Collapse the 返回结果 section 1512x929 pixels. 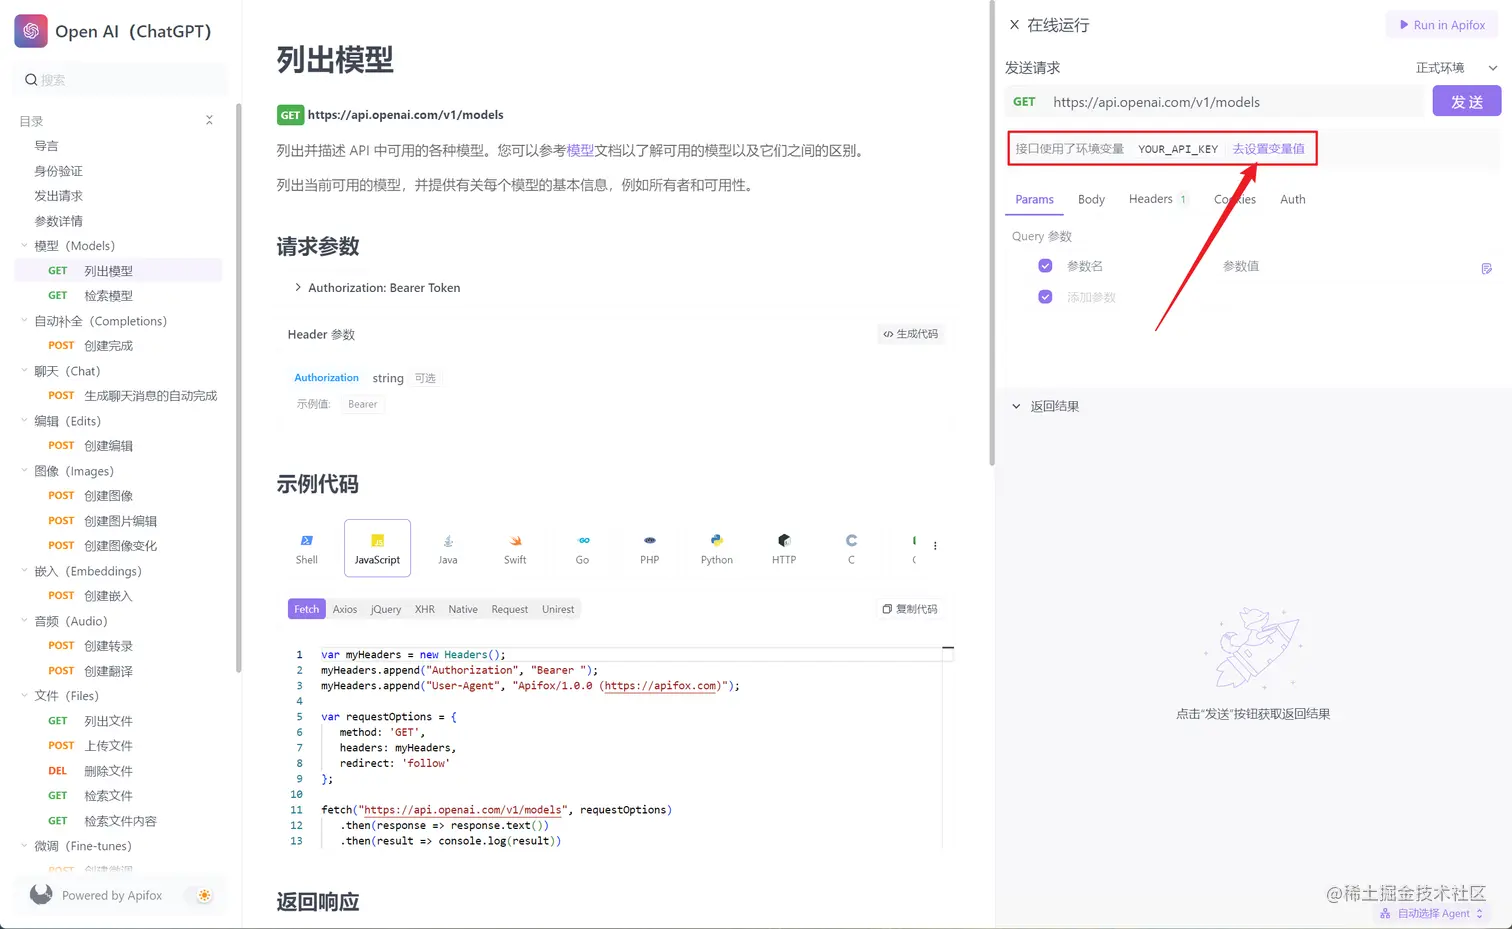(x=1016, y=407)
